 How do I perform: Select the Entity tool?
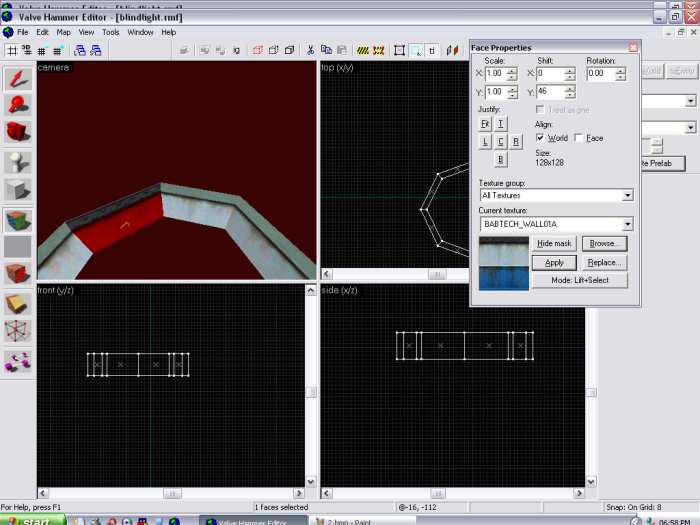pos(17,162)
